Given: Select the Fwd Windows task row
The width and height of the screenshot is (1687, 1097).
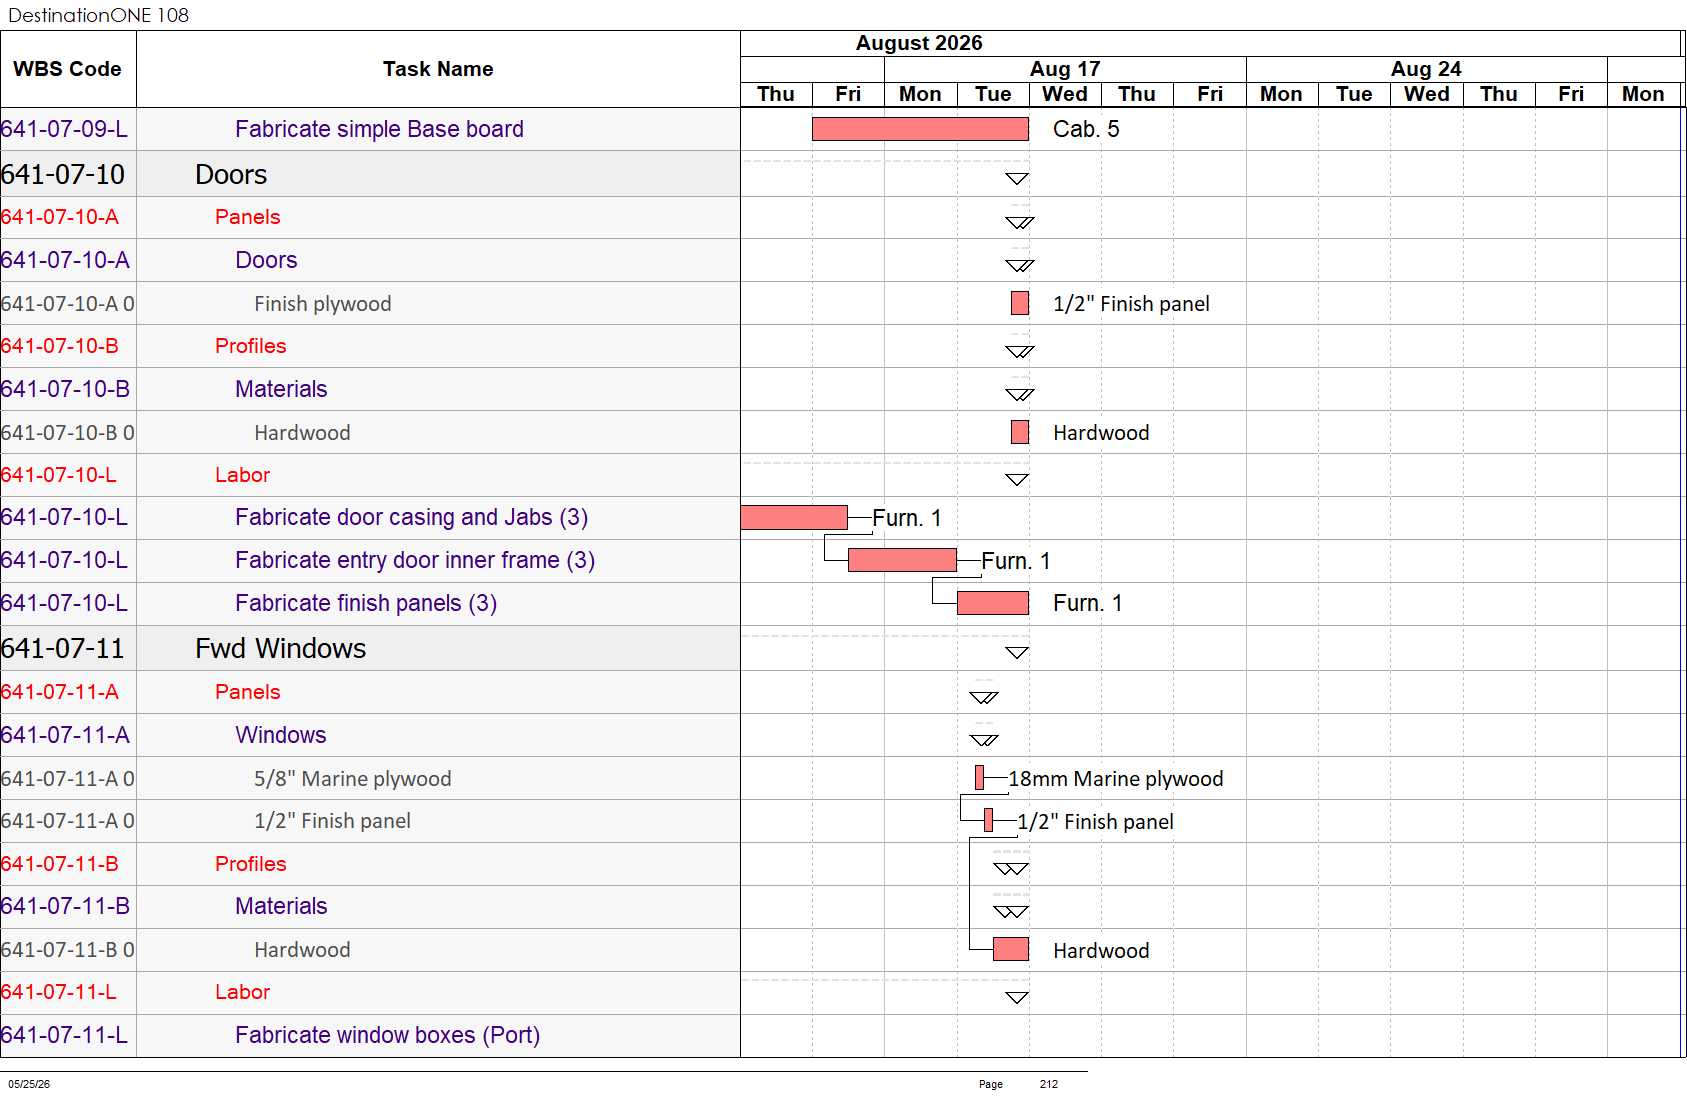Looking at the screenshot, I should (370, 648).
